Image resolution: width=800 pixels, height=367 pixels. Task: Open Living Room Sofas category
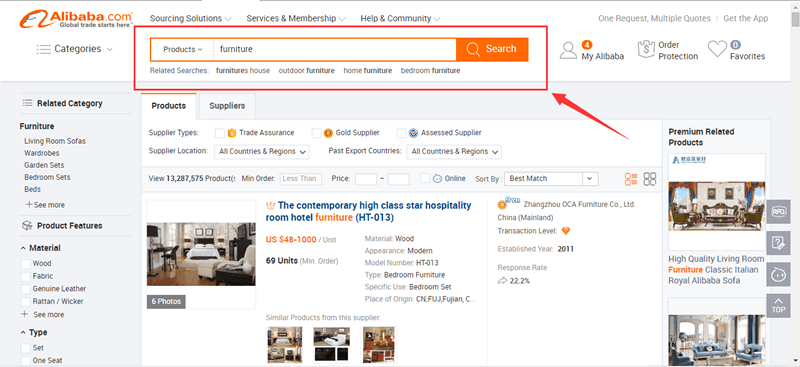pos(55,141)
